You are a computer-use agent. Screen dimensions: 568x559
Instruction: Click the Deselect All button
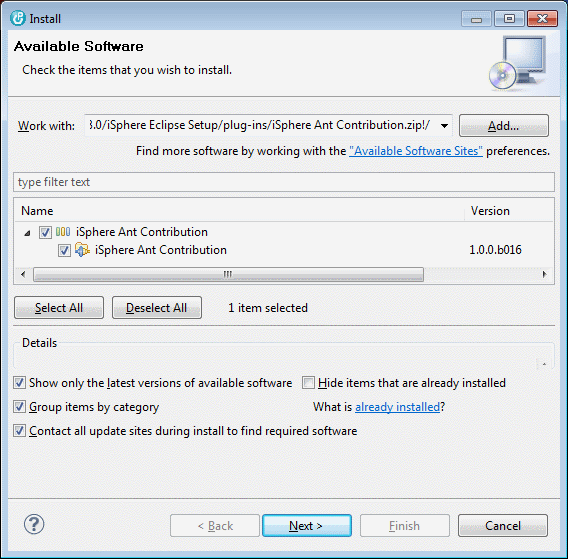pyautogui.click(x=157, y=308)
